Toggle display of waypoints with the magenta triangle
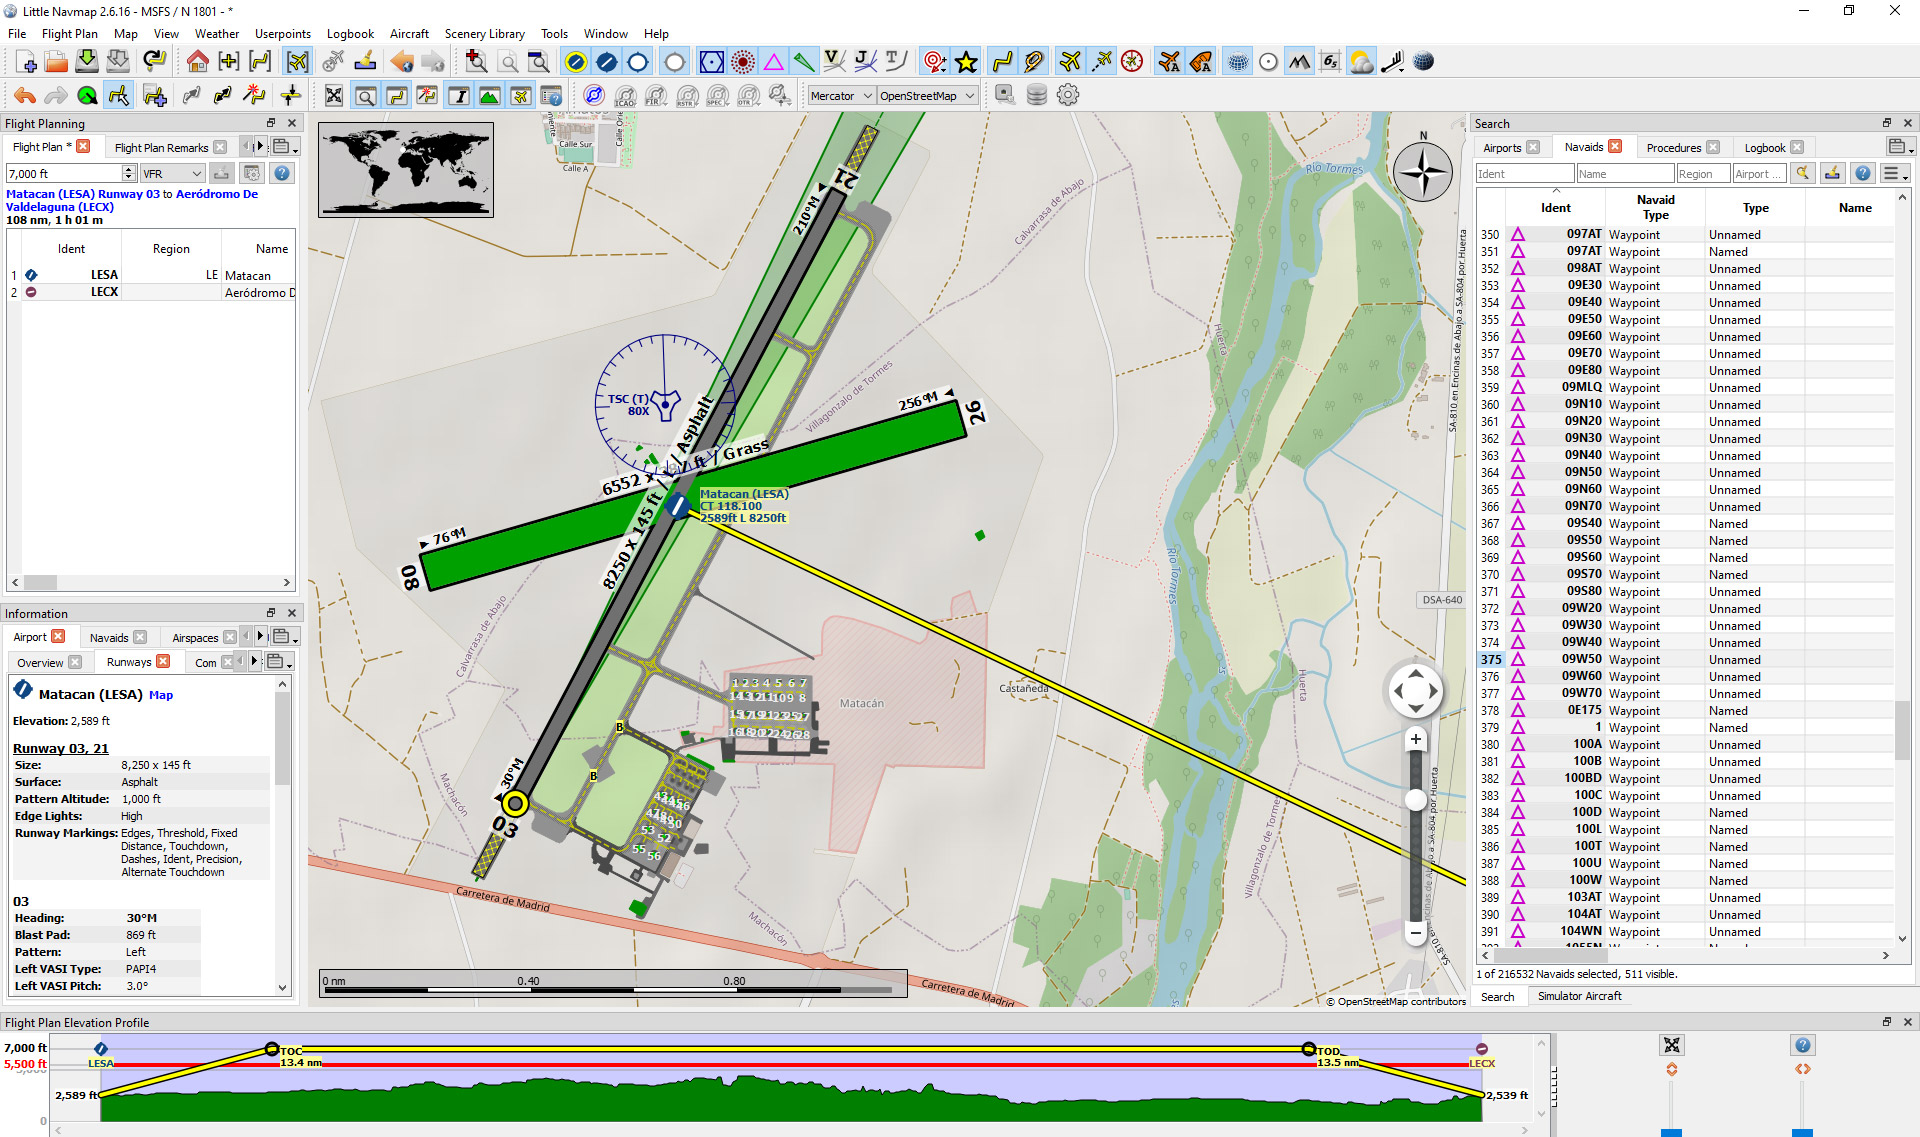Viewport: 1920px width, 1137px height. coord(774,62)
